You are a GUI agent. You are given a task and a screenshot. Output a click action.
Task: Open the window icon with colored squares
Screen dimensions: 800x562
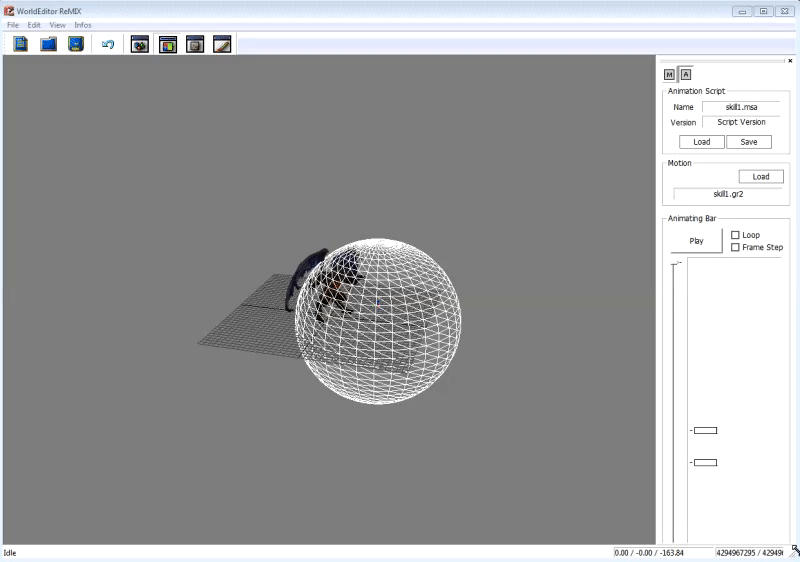(x=168, y=44)
